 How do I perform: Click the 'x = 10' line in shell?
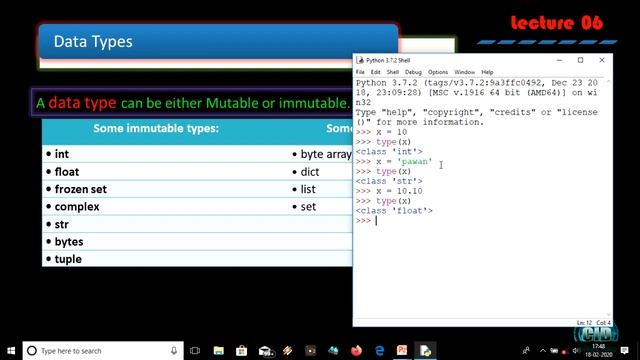coord(381,132)
